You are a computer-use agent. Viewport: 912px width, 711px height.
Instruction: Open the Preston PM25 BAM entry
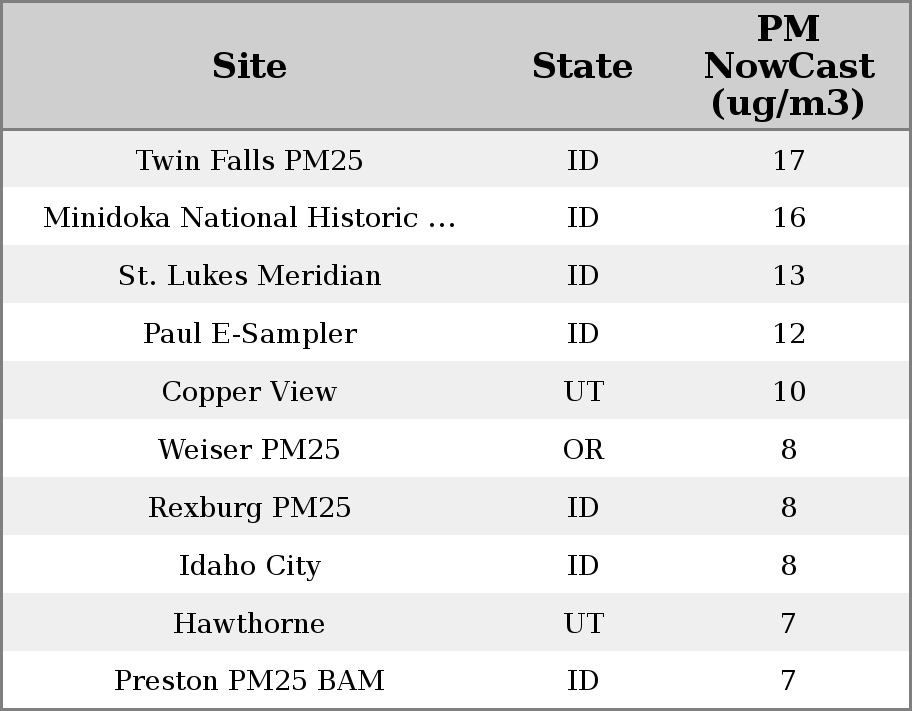pyautogui.click(x=249, y=681)
